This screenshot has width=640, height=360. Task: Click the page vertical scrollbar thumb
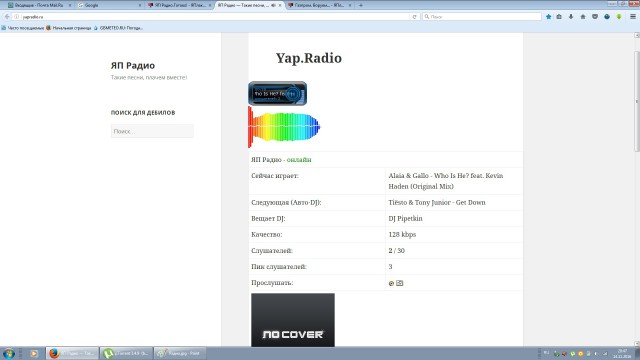pyautogui.click(x=637, y=101)
